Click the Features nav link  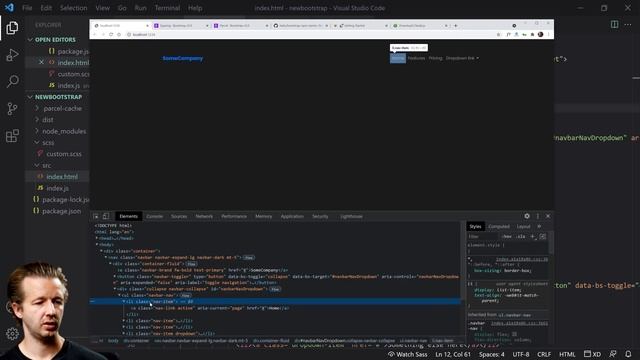click(416, 58)
